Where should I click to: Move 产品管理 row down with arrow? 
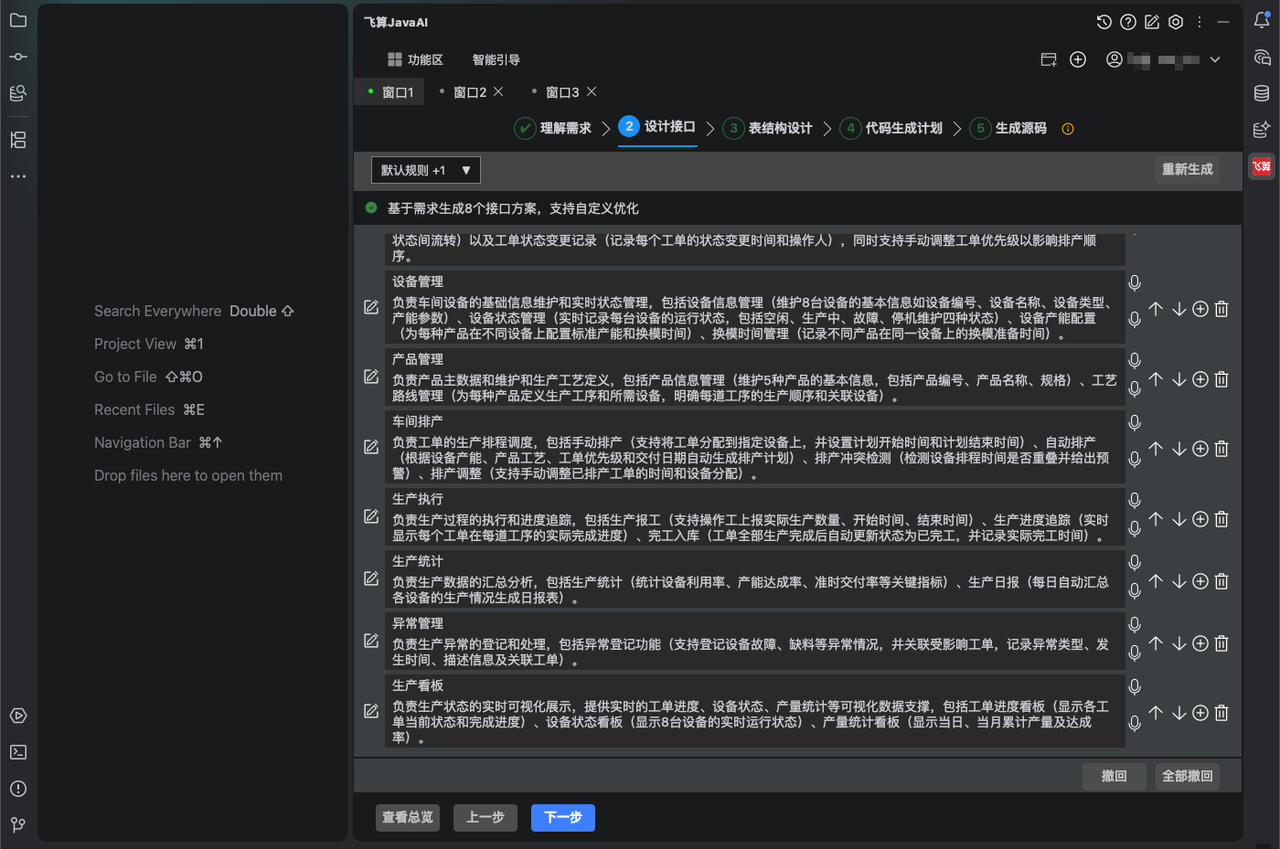point(1178,379)
